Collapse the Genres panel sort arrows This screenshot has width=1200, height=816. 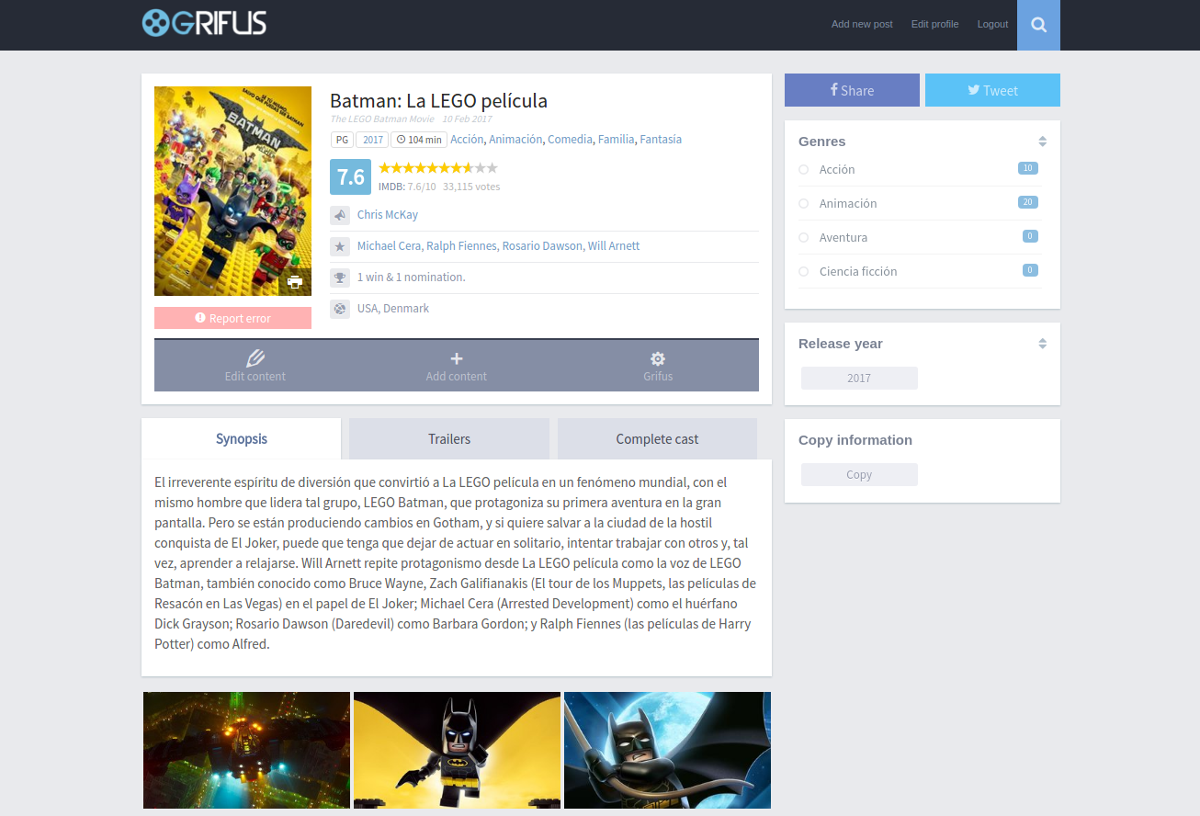[x=1042, y=142]
